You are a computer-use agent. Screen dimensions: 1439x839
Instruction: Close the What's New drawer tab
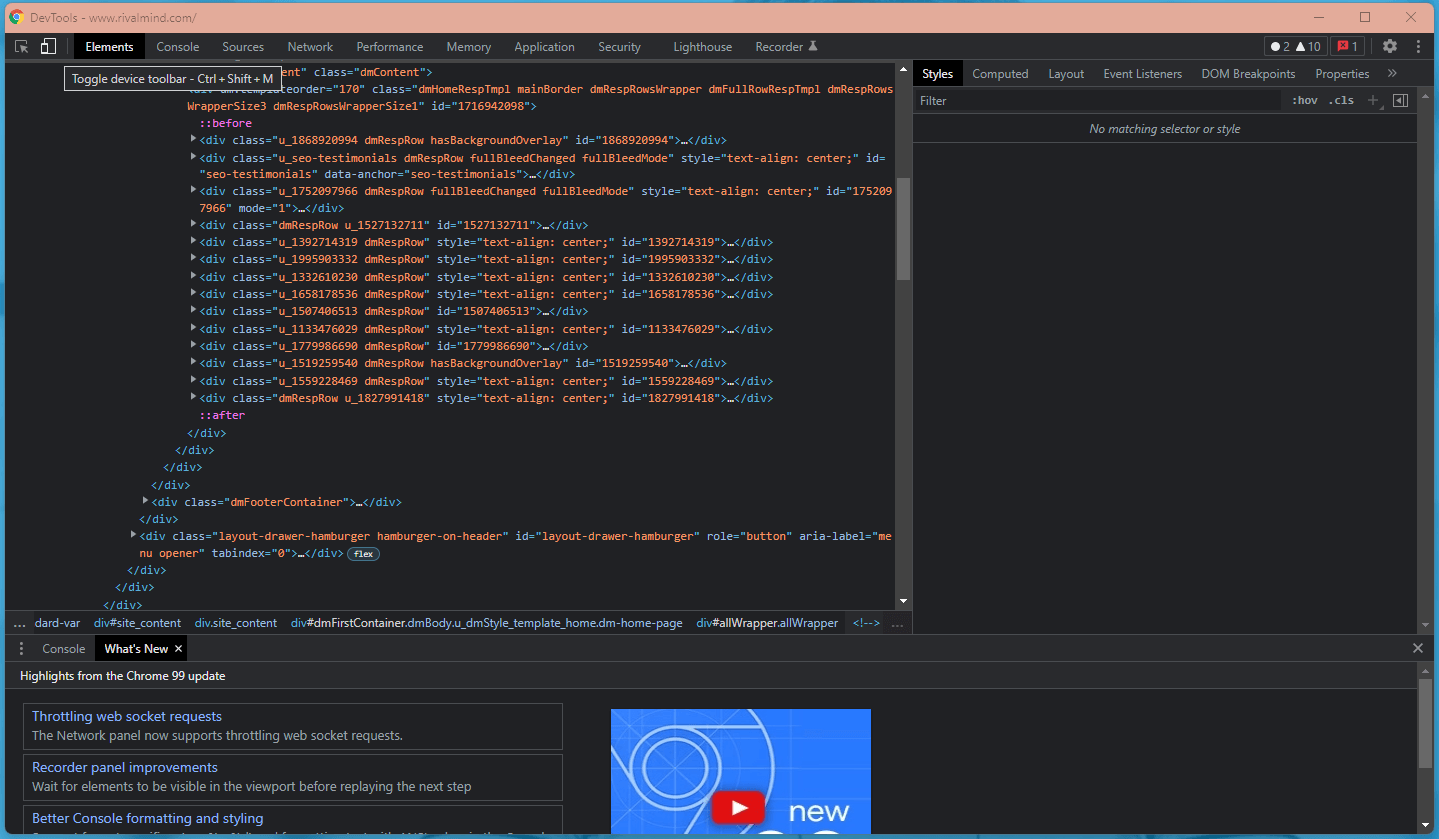click(x=178, y=648)
